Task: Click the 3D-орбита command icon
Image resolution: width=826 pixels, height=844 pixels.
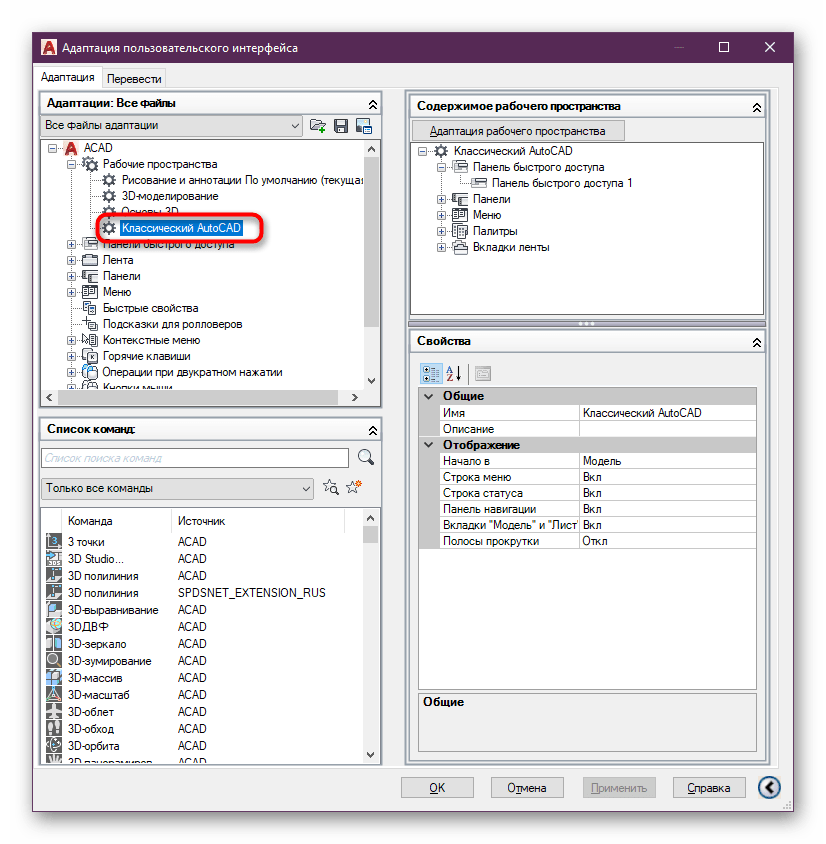Action: tap(54, 745)
